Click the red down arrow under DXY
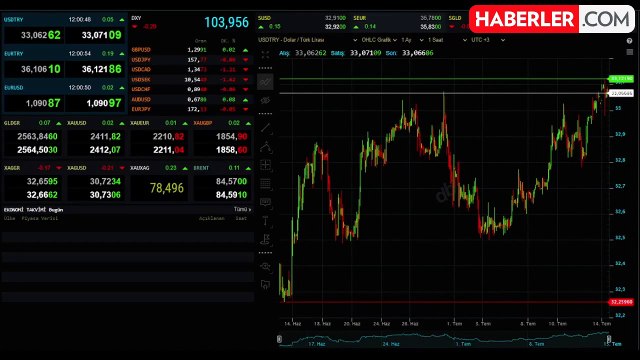Viewport: 640px width, 360px height. click(135, 27)
